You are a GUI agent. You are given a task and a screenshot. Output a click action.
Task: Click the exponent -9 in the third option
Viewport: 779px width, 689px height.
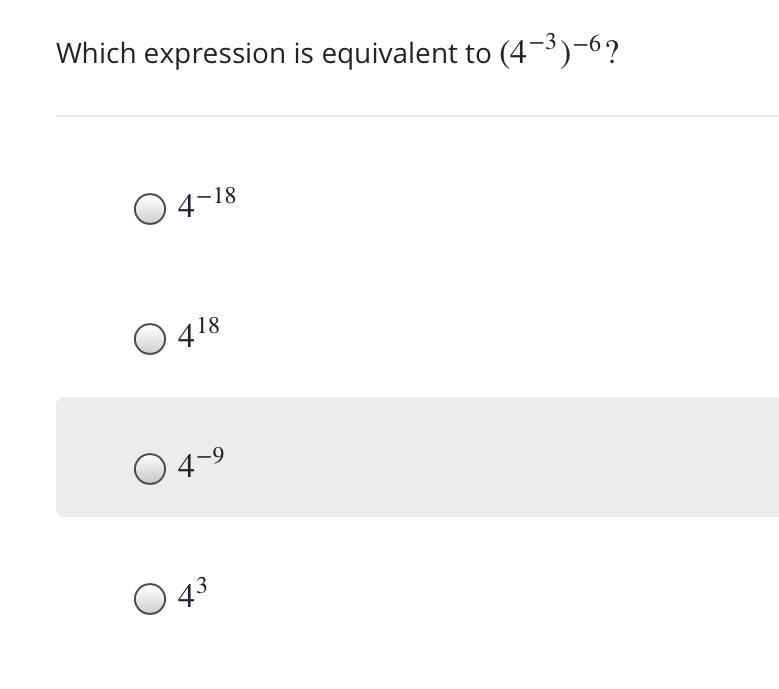pyautogui.click(x=210, y=456)
